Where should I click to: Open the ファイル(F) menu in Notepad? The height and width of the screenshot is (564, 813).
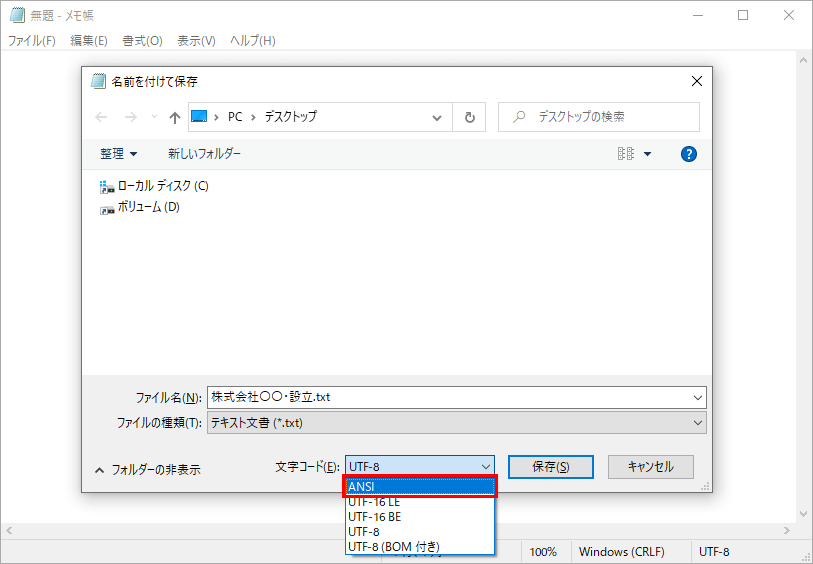[x=32, y=40]
